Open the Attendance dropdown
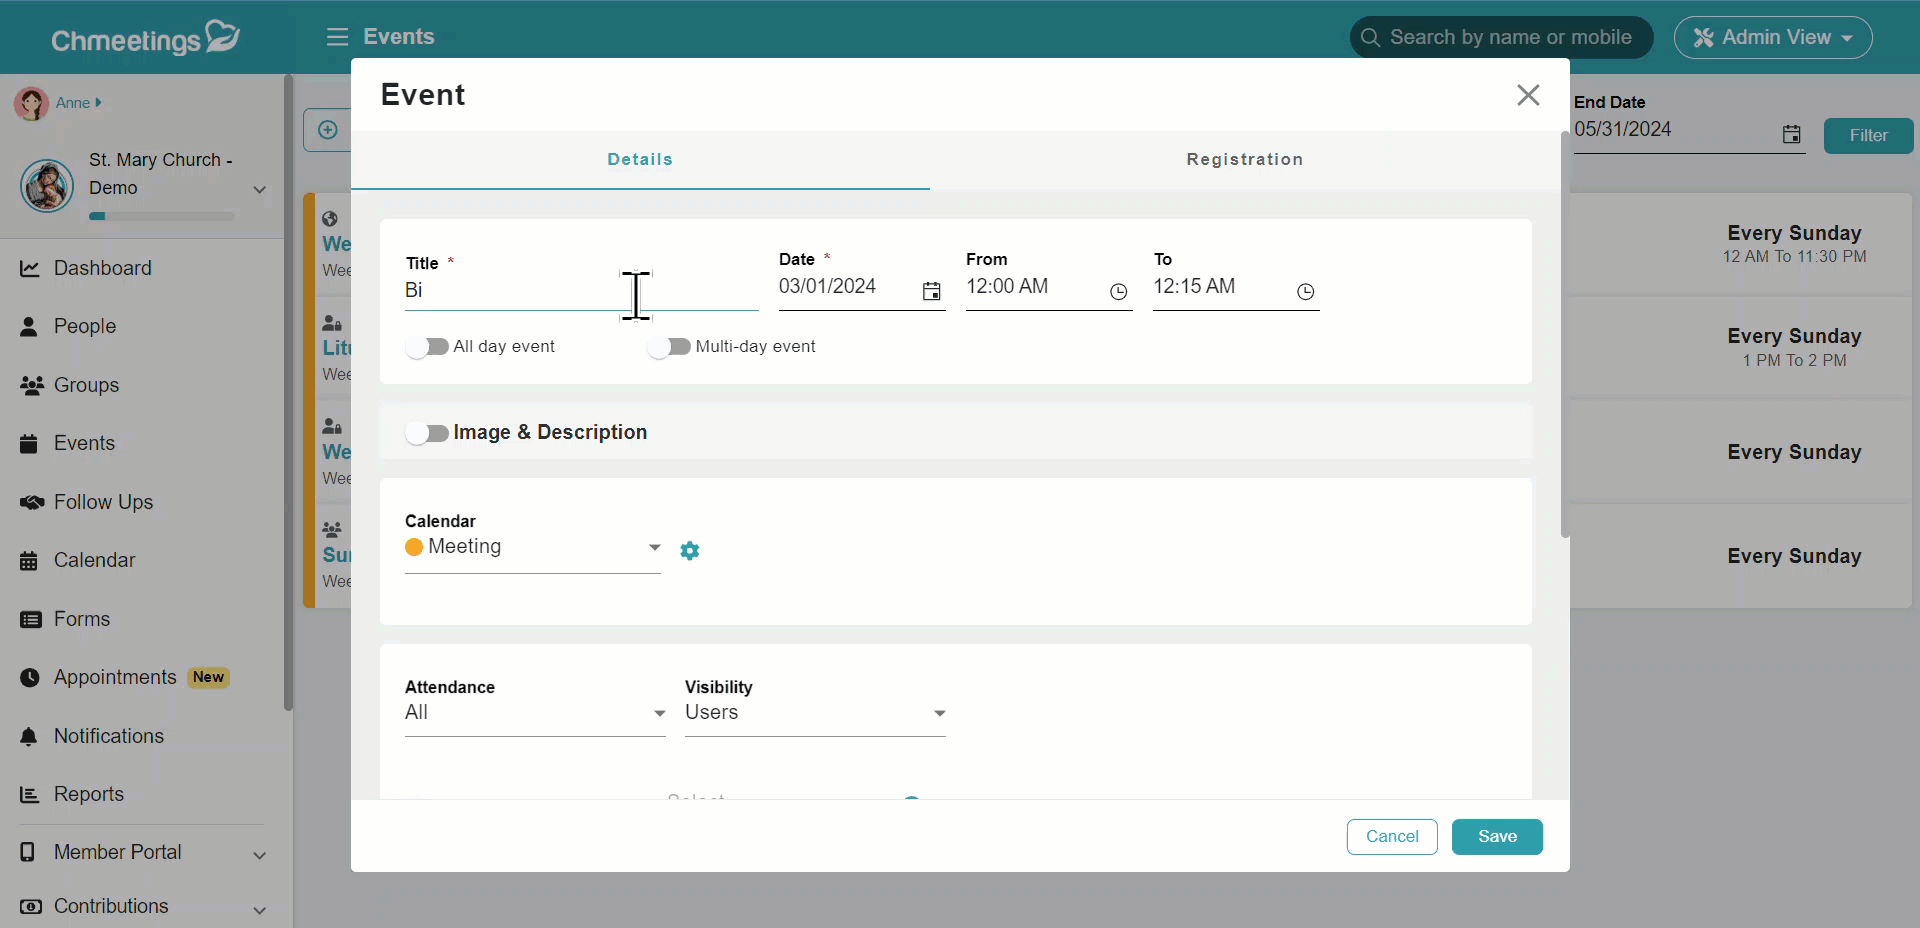Screen dimensions: 1920x928 tap(535, 713)
